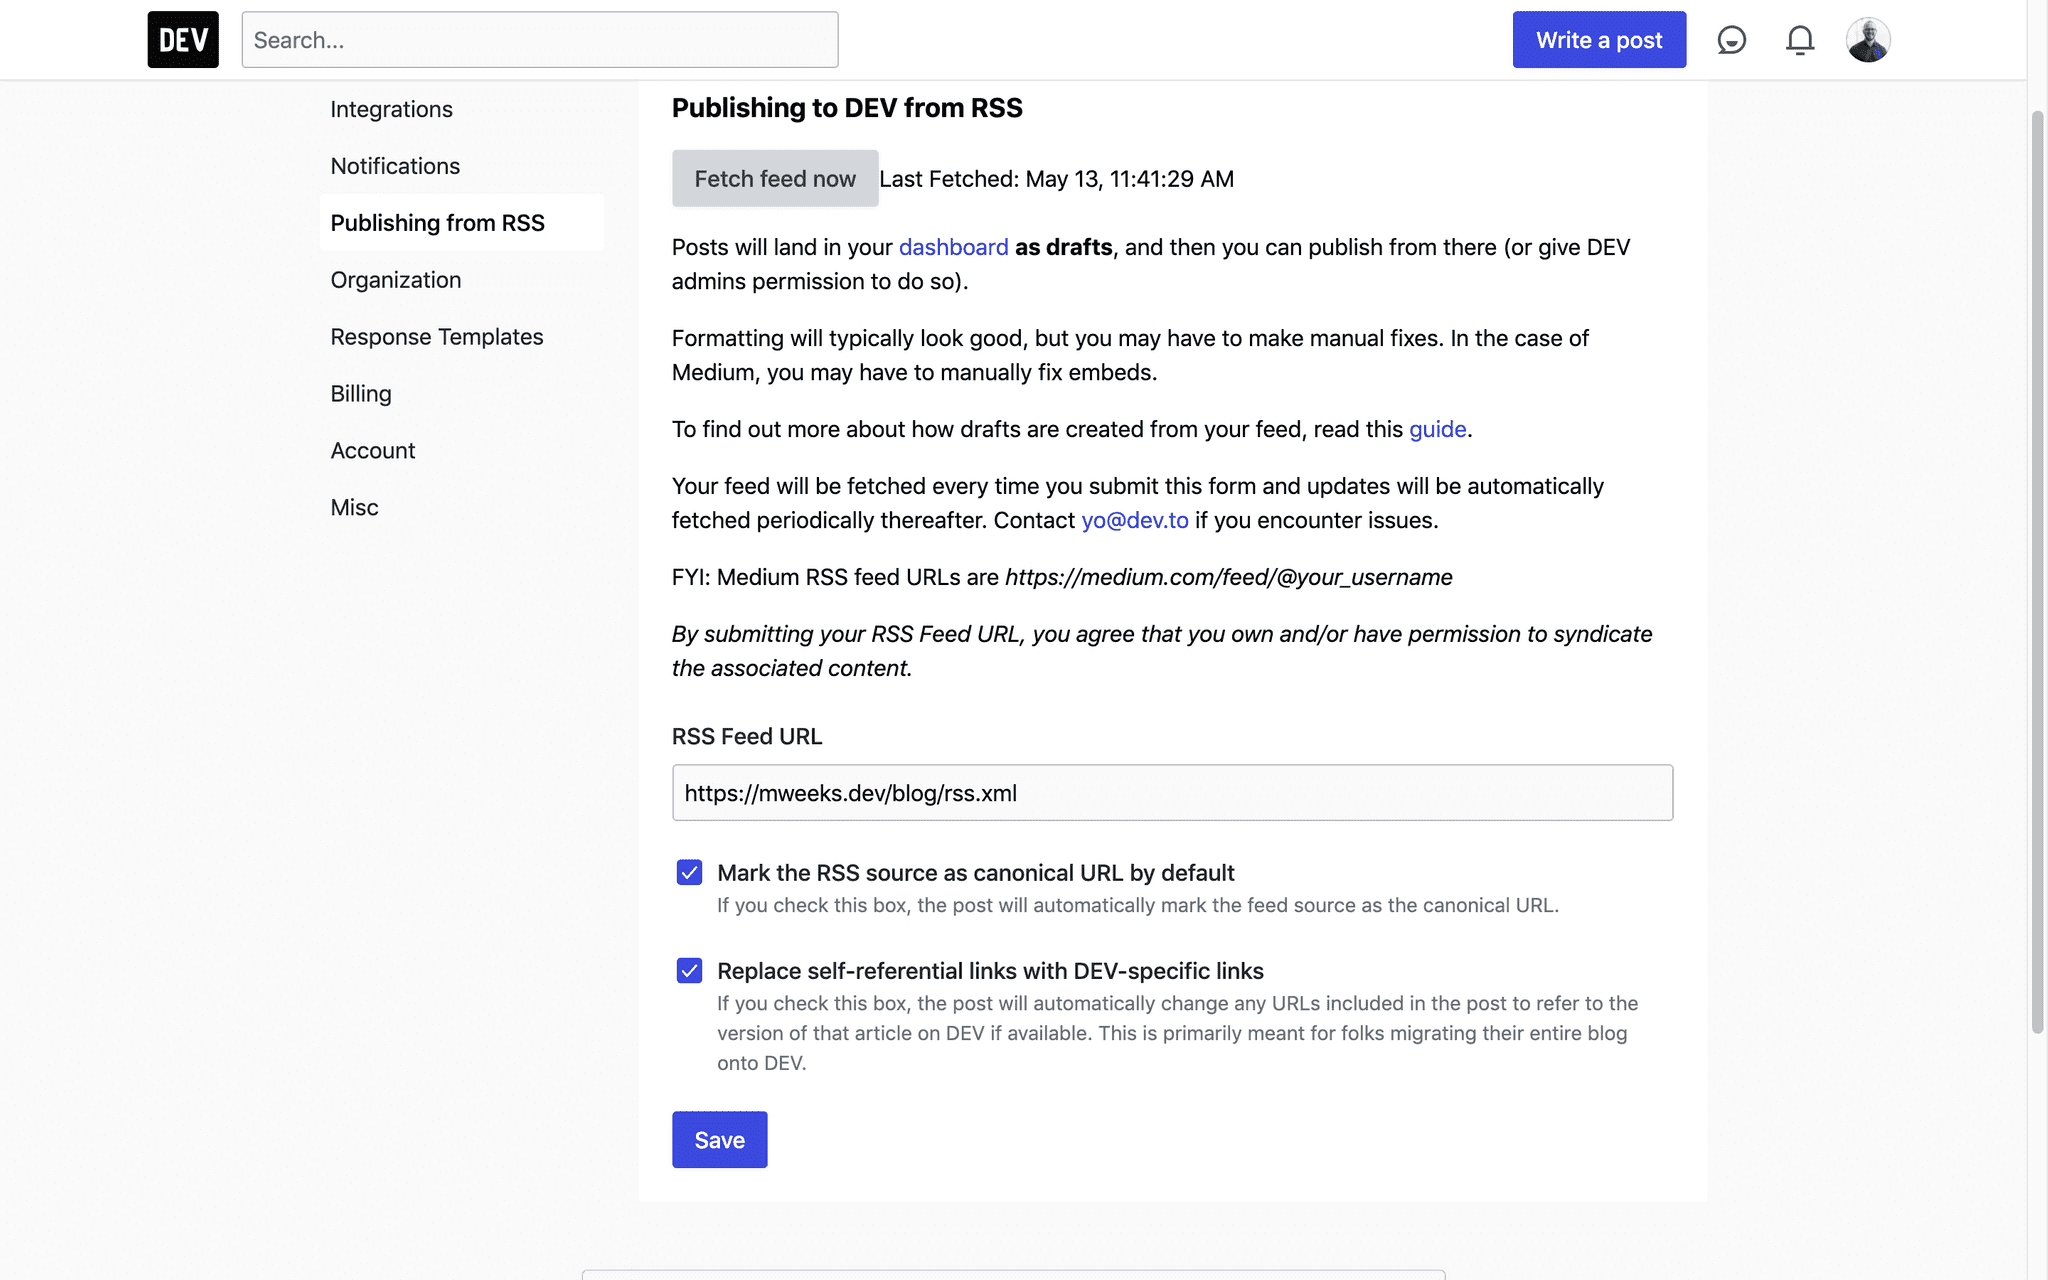Open Organization settings
Image resolution: width=2048 pixels, height=1280 pixels.
point(395,280)
